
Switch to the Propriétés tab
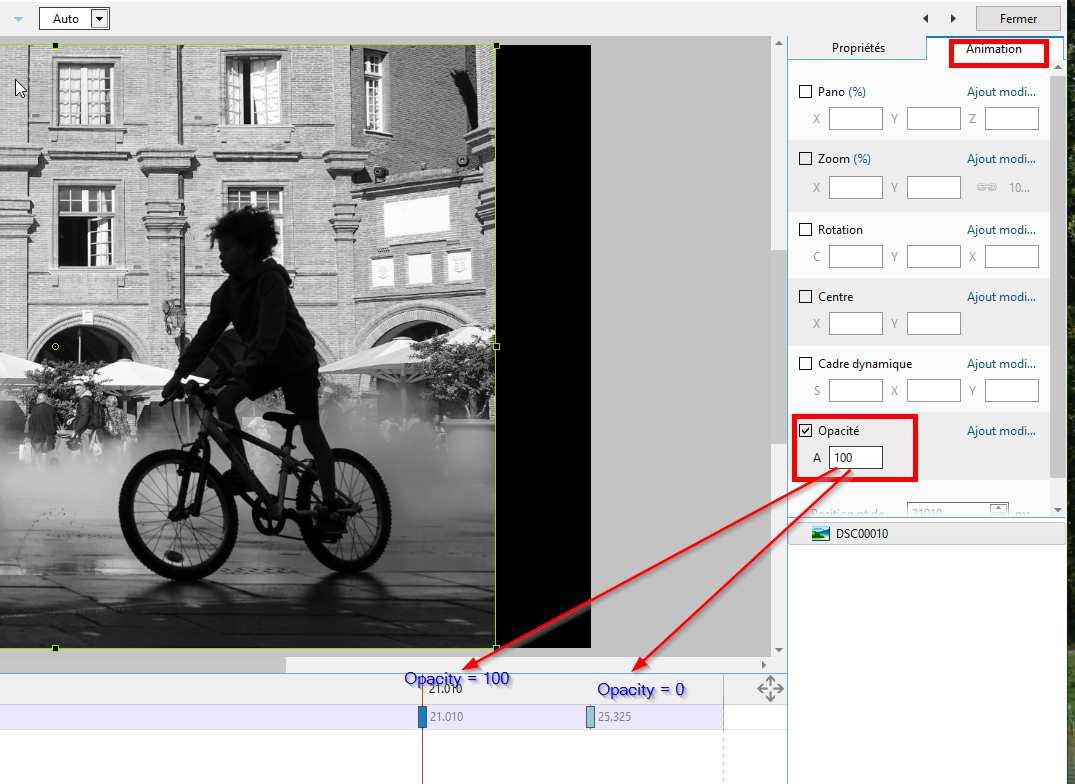[x=858, y=48]
